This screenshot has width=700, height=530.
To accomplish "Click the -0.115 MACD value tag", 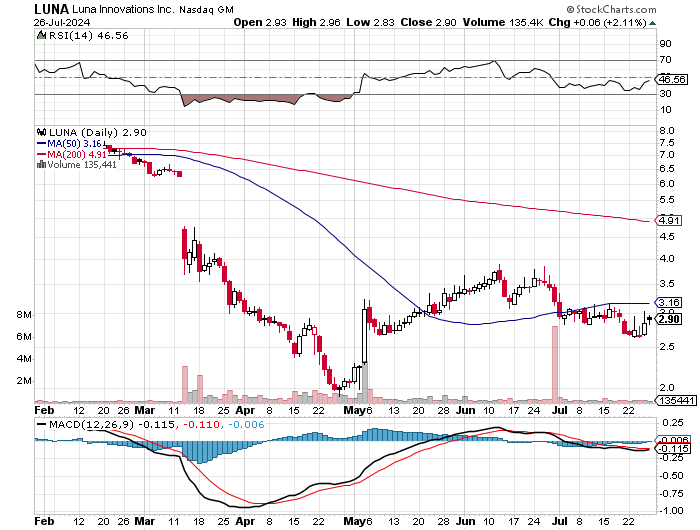I will coord(673,449).
